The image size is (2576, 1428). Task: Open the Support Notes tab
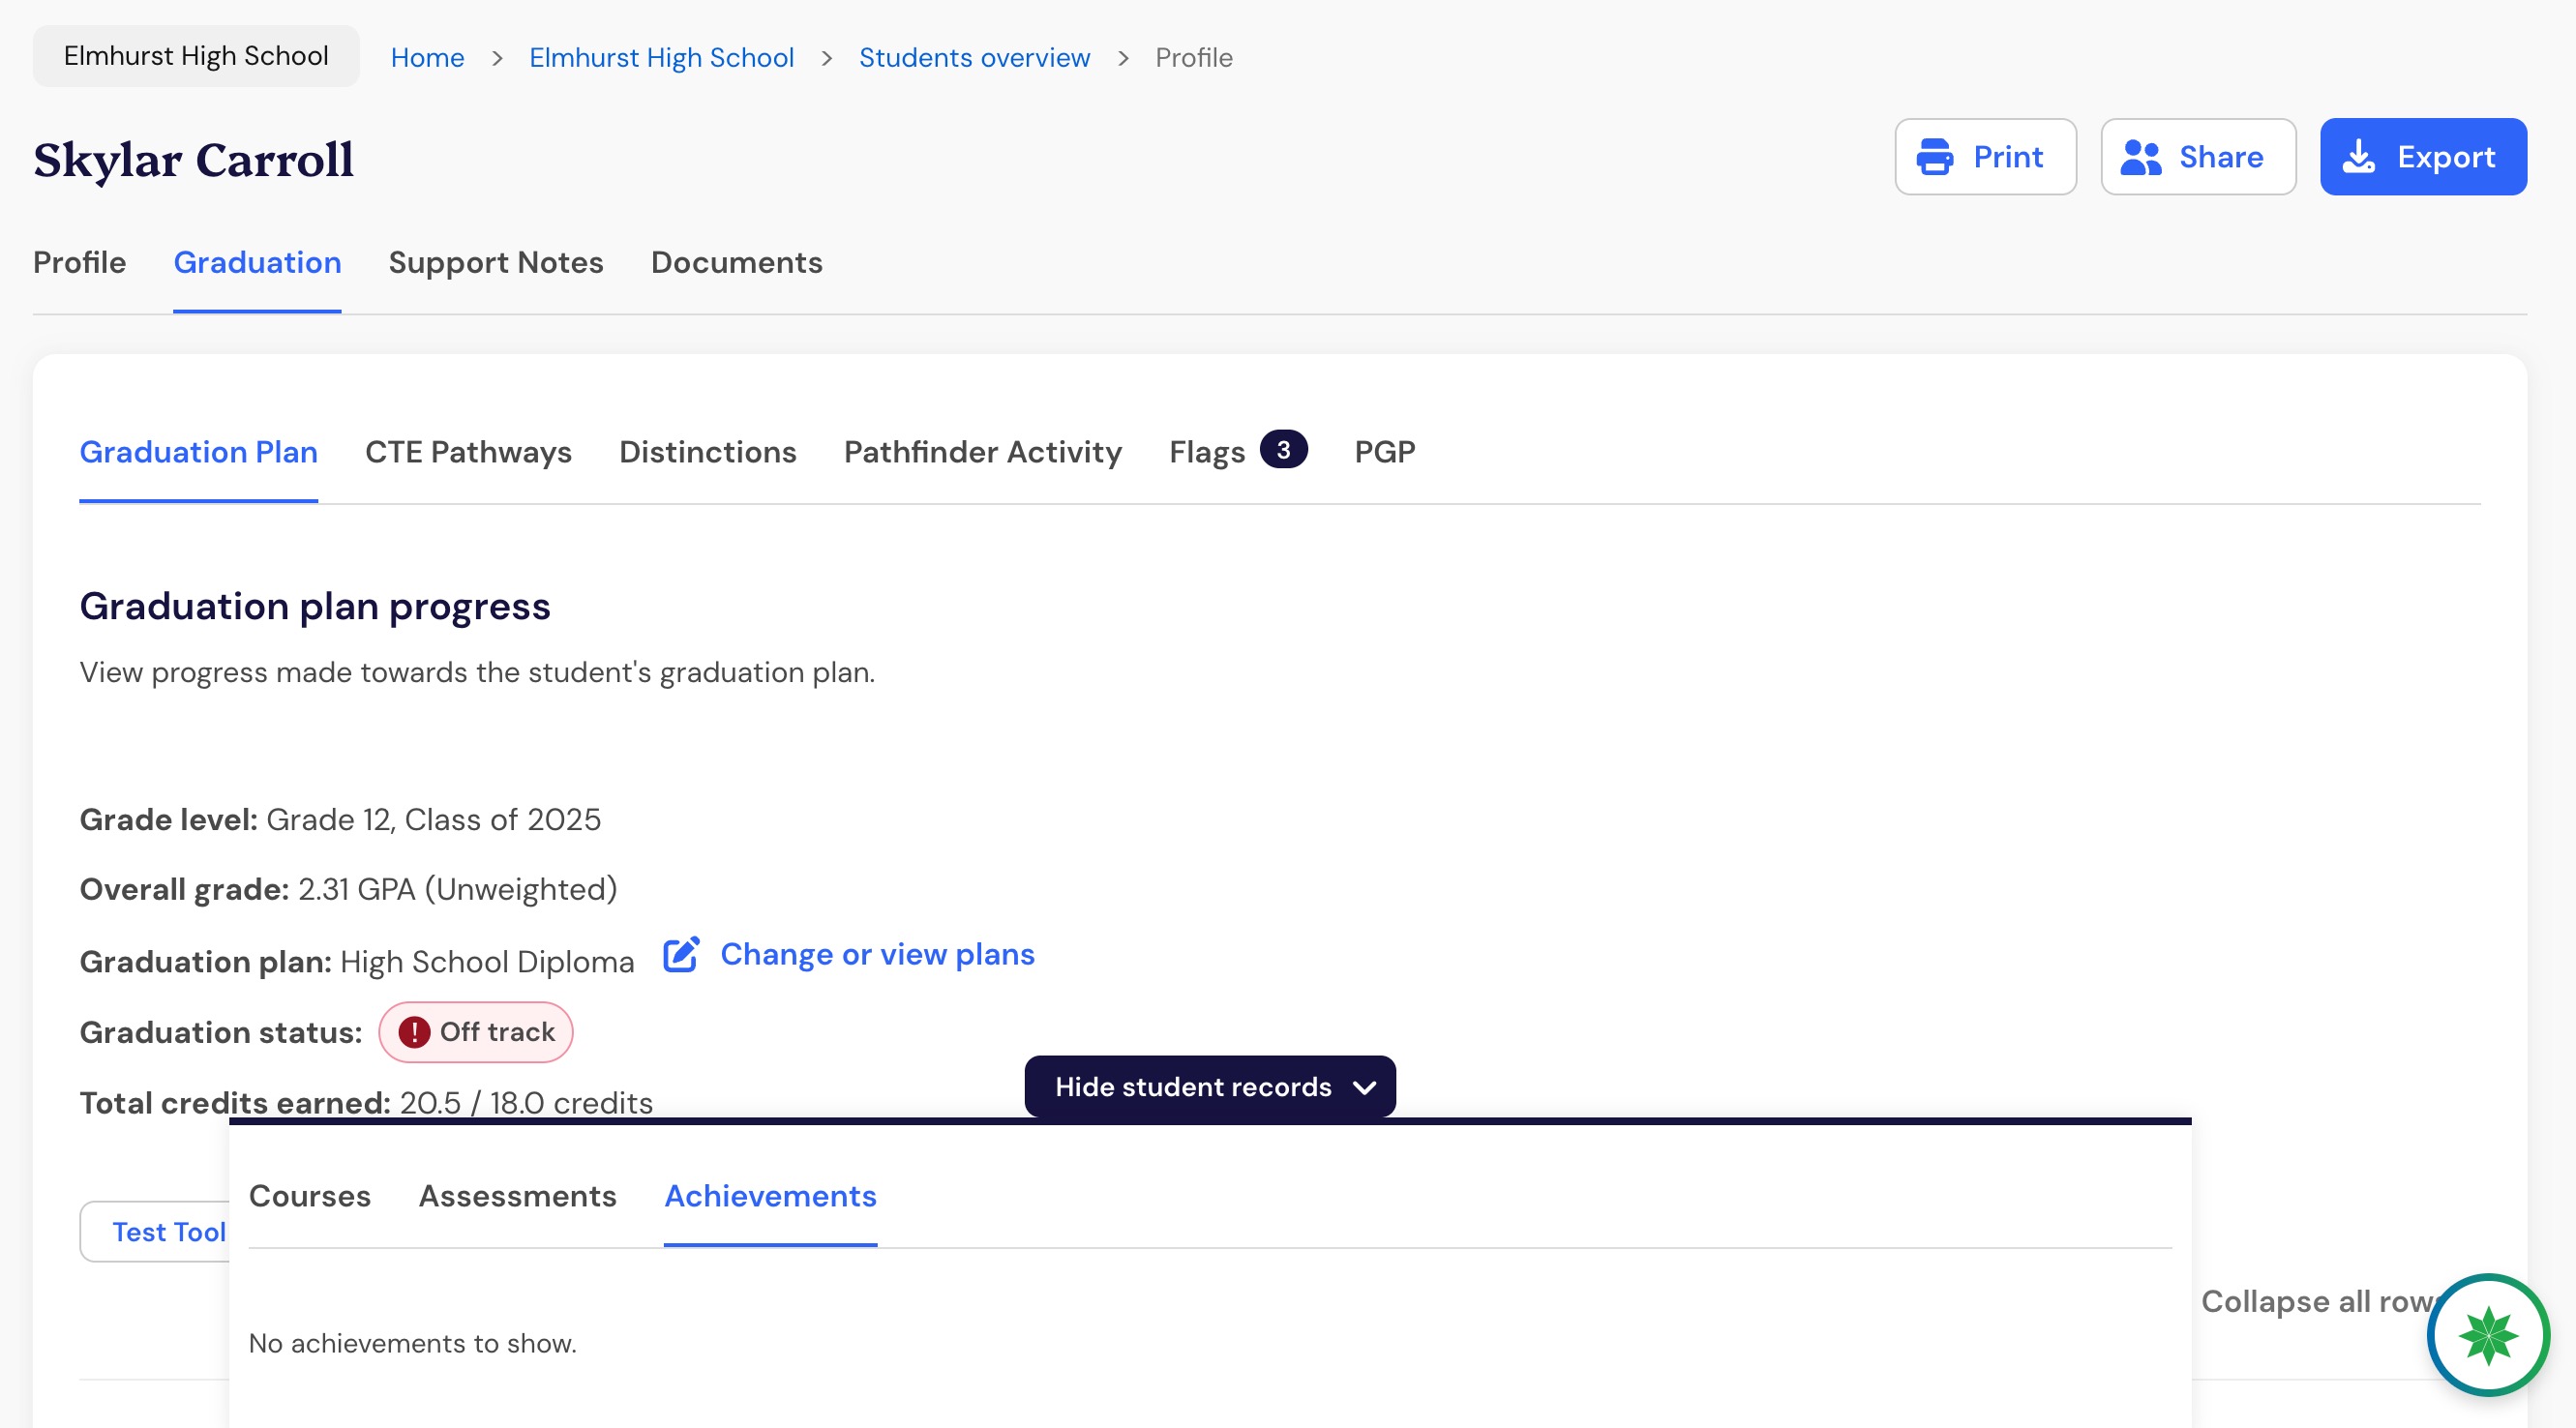click(x=496, y=262)
